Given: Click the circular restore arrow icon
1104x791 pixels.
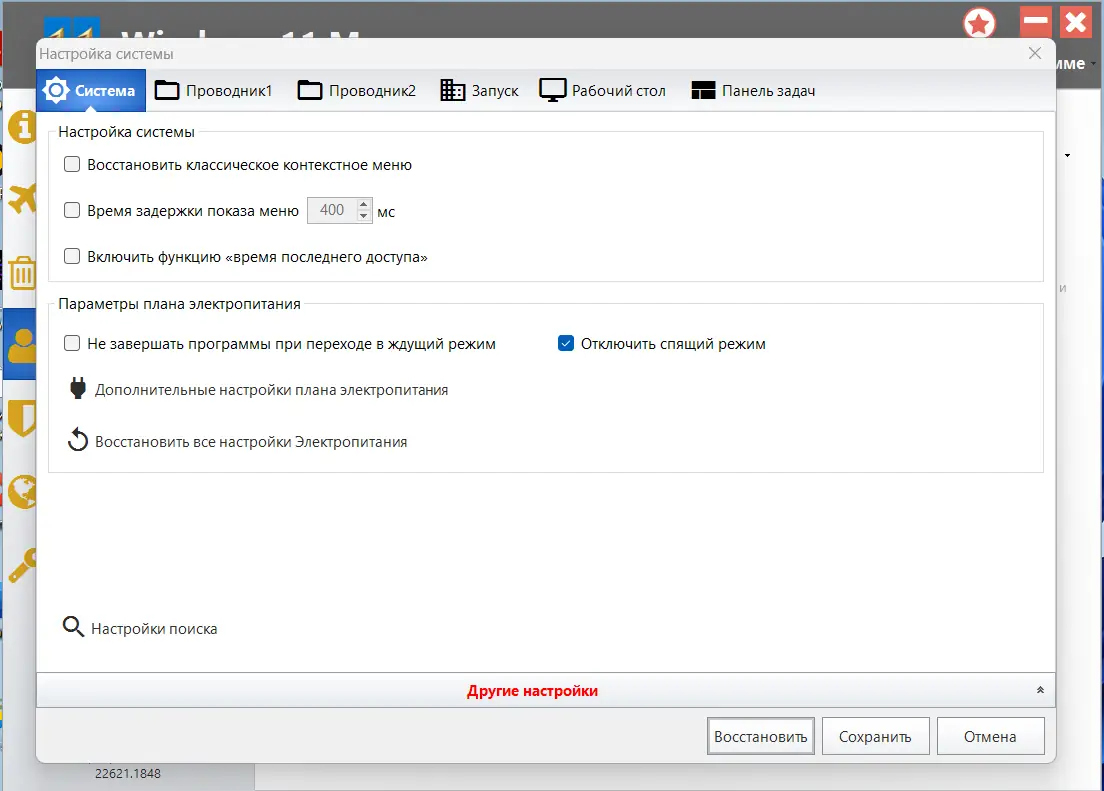Looking at the screenshot, I should click(x=77, y=440).
